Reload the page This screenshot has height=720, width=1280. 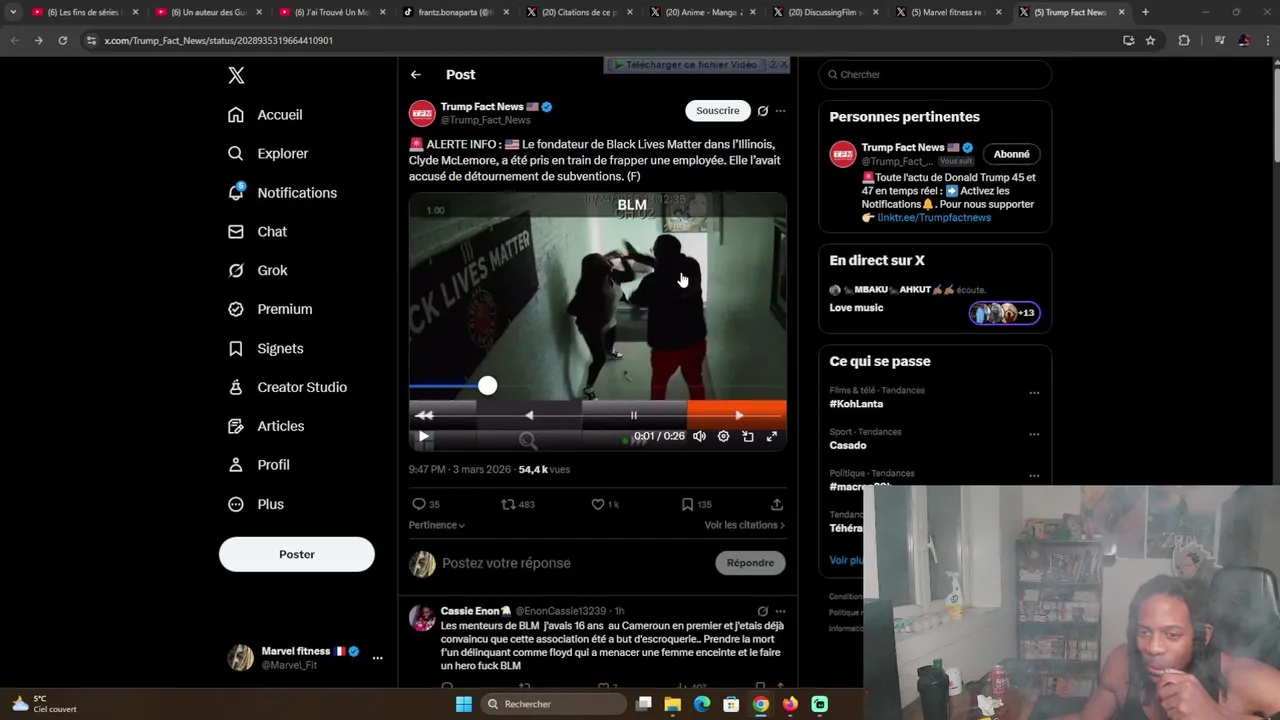point(62,40)
